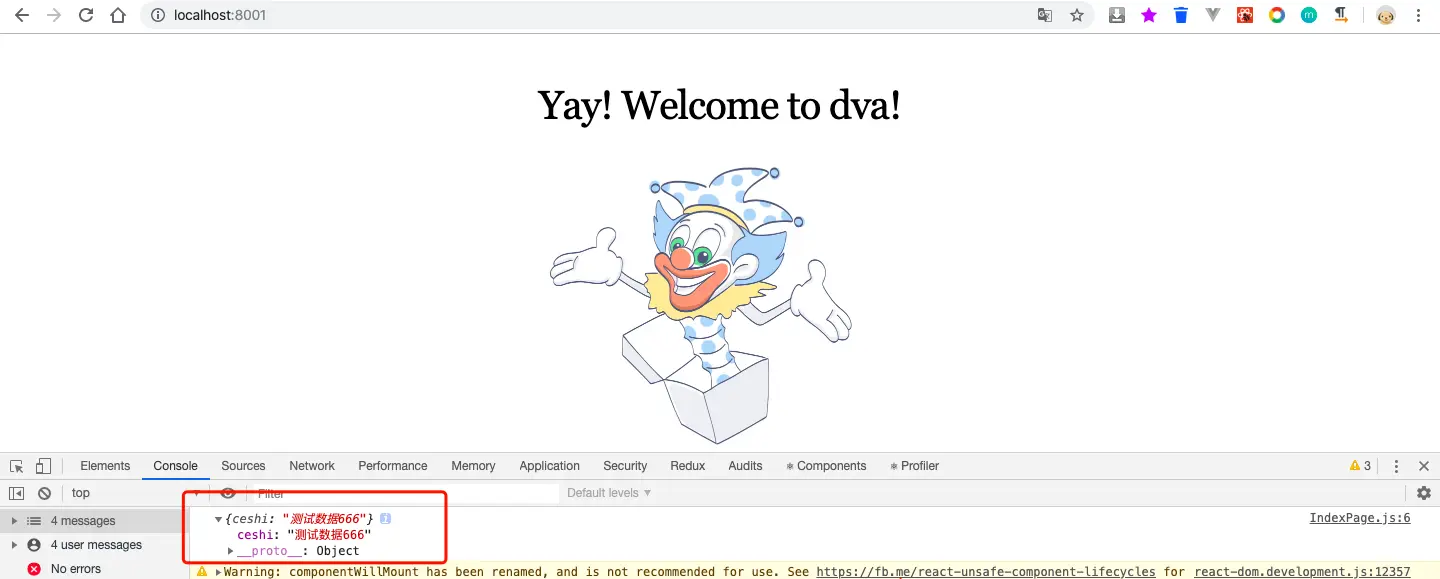
Task: Open the browser home page
Action: point(118,15)
